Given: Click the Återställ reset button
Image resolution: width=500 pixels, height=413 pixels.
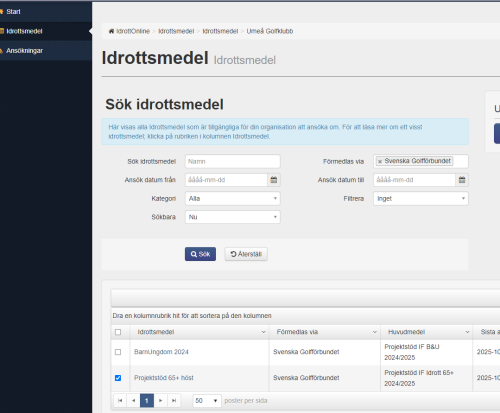Looking at the screenshot, I should 246,254.
